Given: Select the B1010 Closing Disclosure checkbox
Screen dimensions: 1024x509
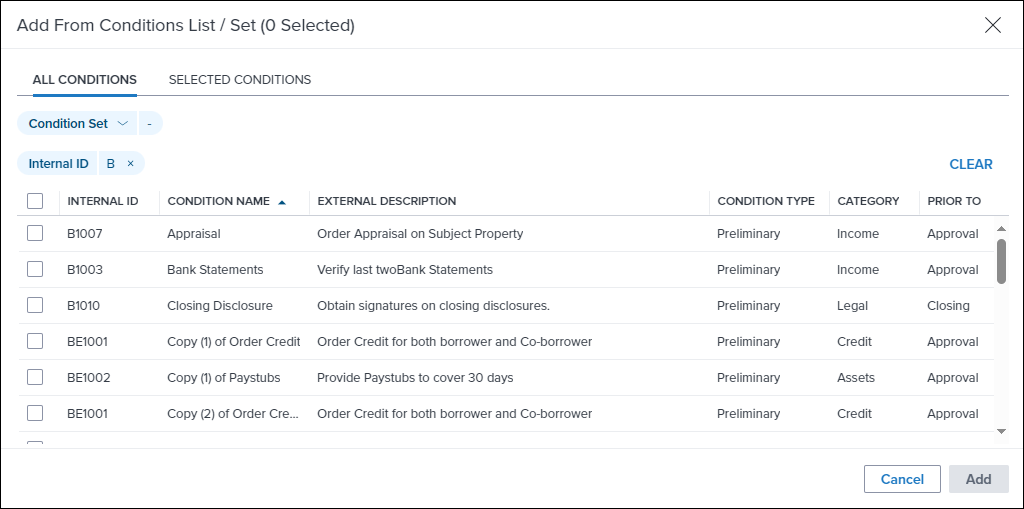Looking at the screenshot, I should [x=35, y=305].
